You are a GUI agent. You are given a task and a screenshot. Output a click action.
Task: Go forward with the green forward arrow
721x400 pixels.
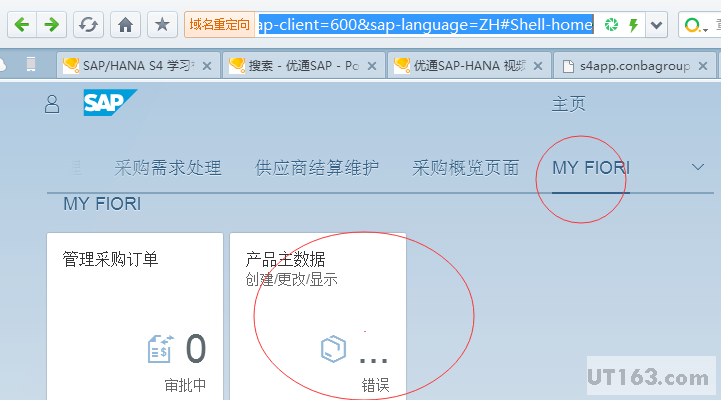(52, 24)
